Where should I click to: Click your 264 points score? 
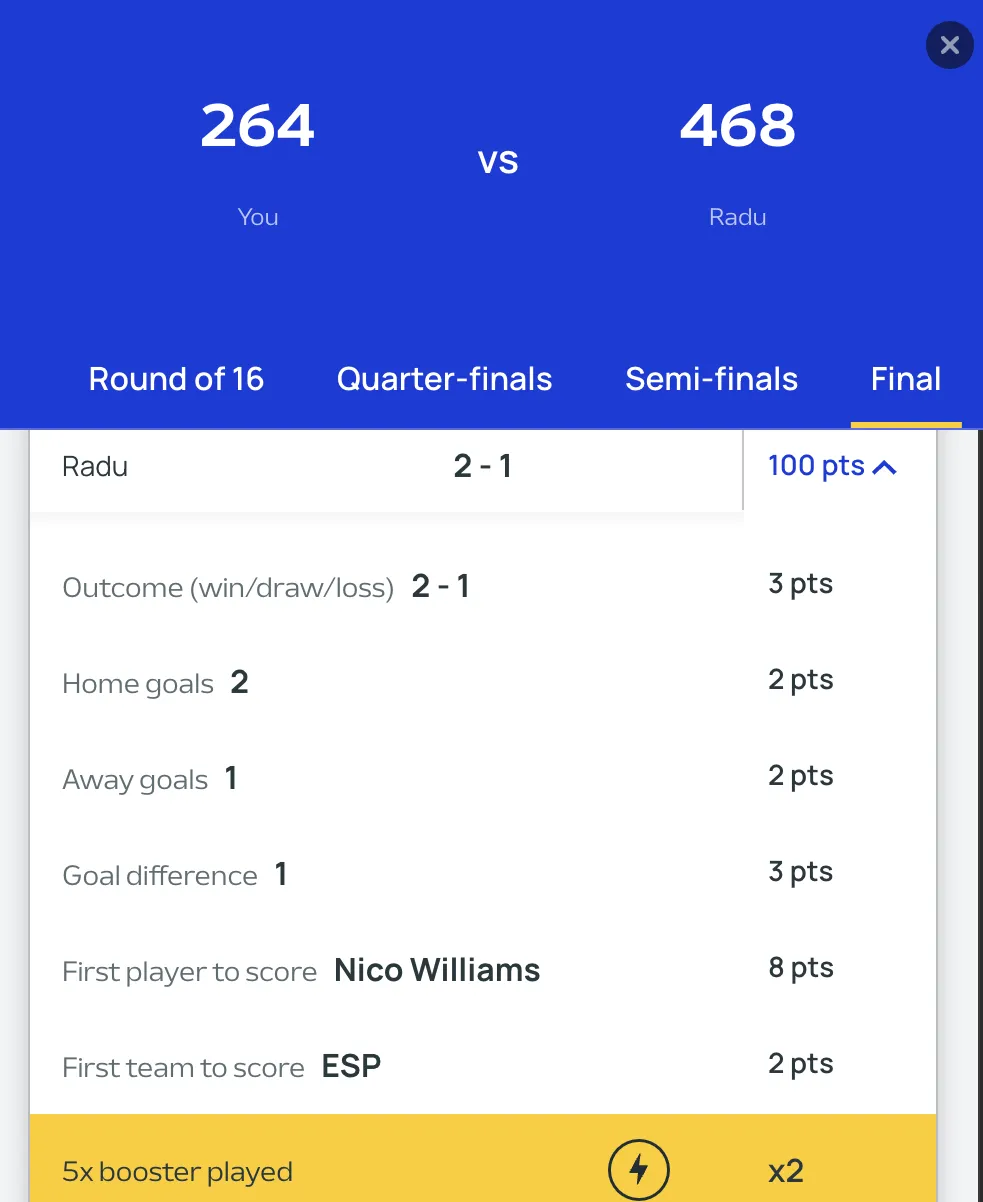tap(258, 126)
